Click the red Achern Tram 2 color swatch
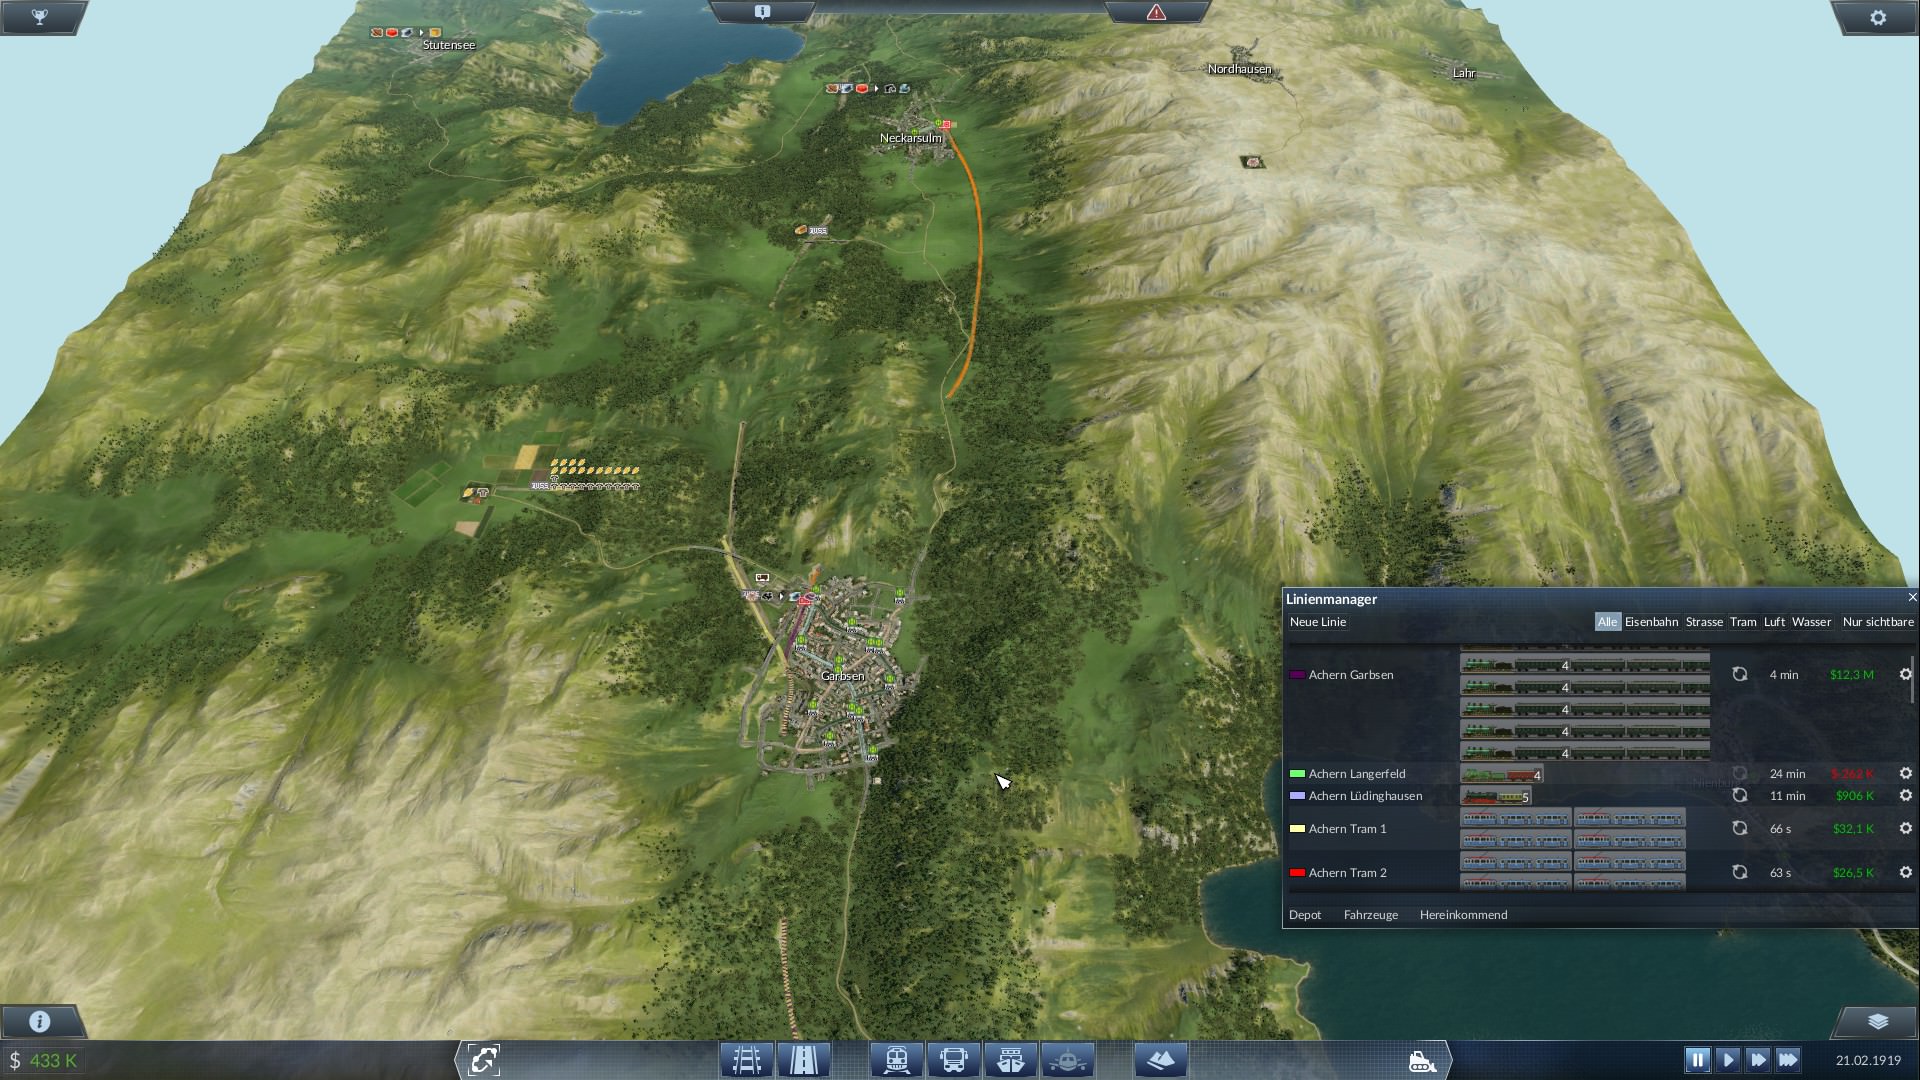Screen dimensions: 1920x1080 pyautogui.click(x=1297, y=873)
